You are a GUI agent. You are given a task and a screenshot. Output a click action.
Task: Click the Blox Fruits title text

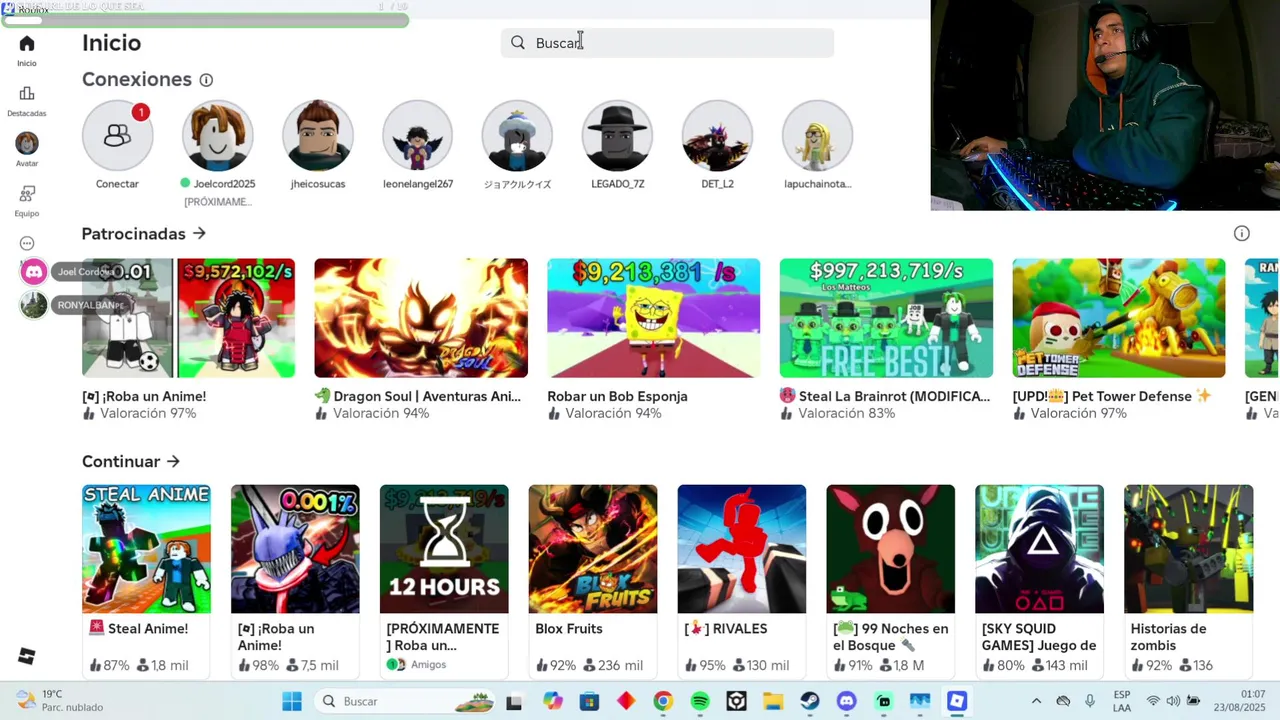click(569, 629)
